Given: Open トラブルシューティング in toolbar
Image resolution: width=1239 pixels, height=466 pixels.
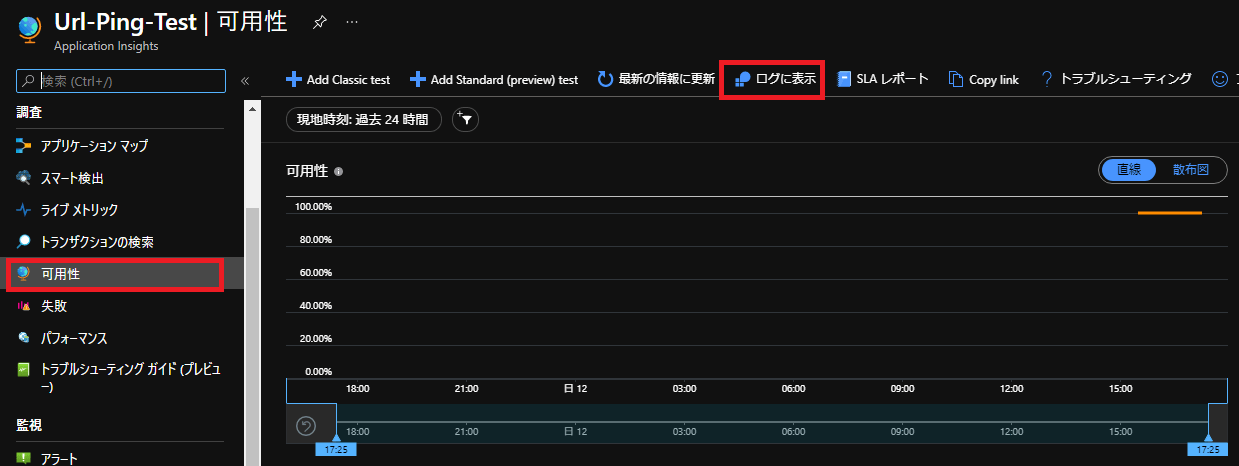Looking at the screenshot, I should pyautogui.click(x=1115, y=79).
